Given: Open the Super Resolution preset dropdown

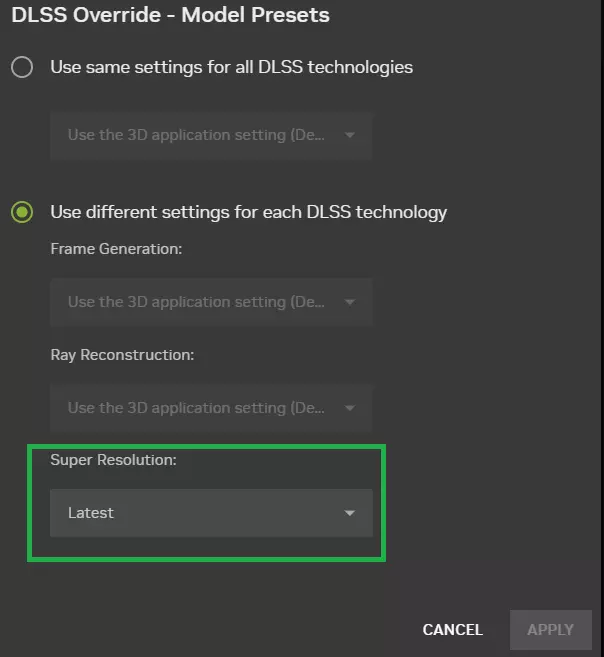Looking at the screenshot, I should (211, 513).
